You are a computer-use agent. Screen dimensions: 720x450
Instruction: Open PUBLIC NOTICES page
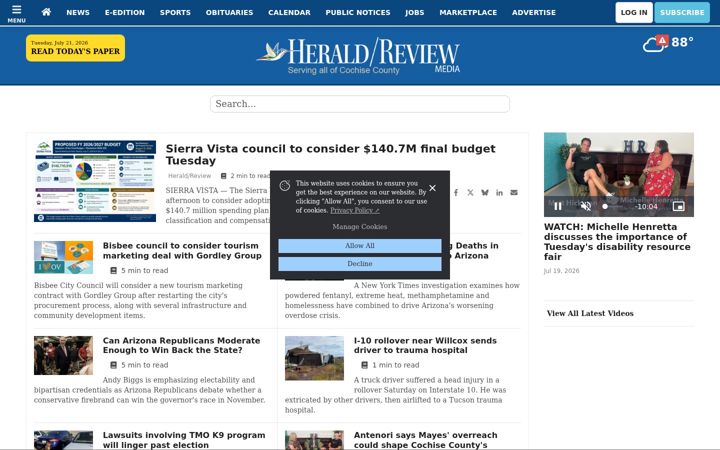tap(358, 12)
